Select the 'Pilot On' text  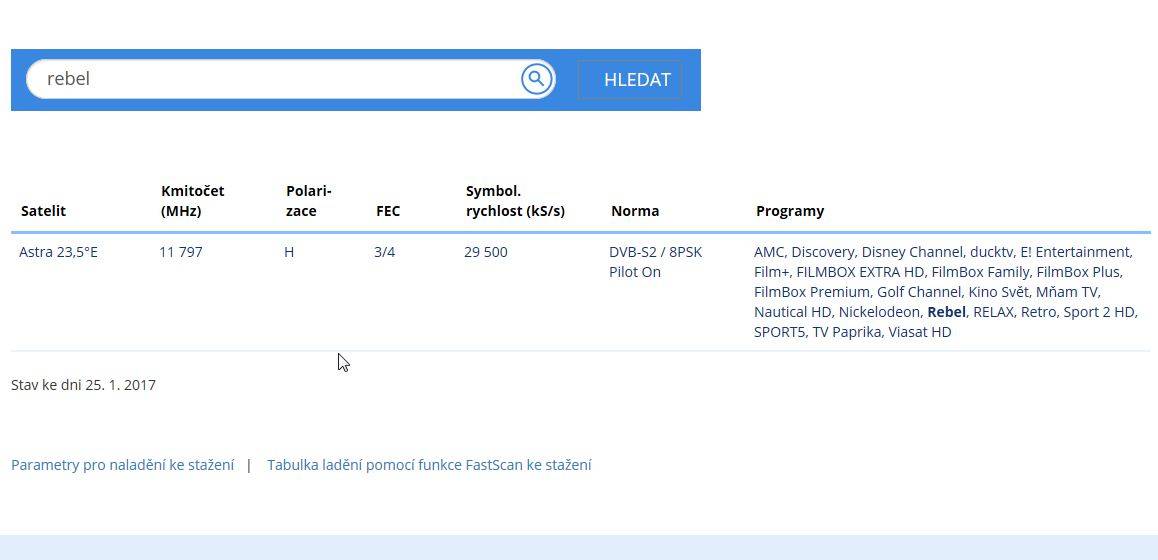(x=635, y=272)
